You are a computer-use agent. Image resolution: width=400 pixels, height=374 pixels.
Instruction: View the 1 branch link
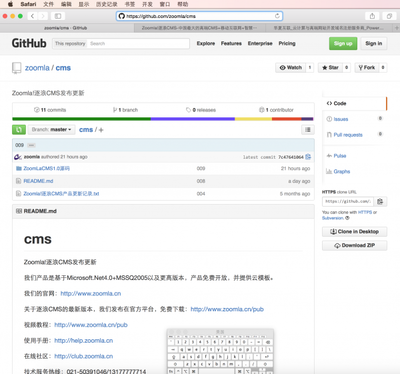click(125, 110)
